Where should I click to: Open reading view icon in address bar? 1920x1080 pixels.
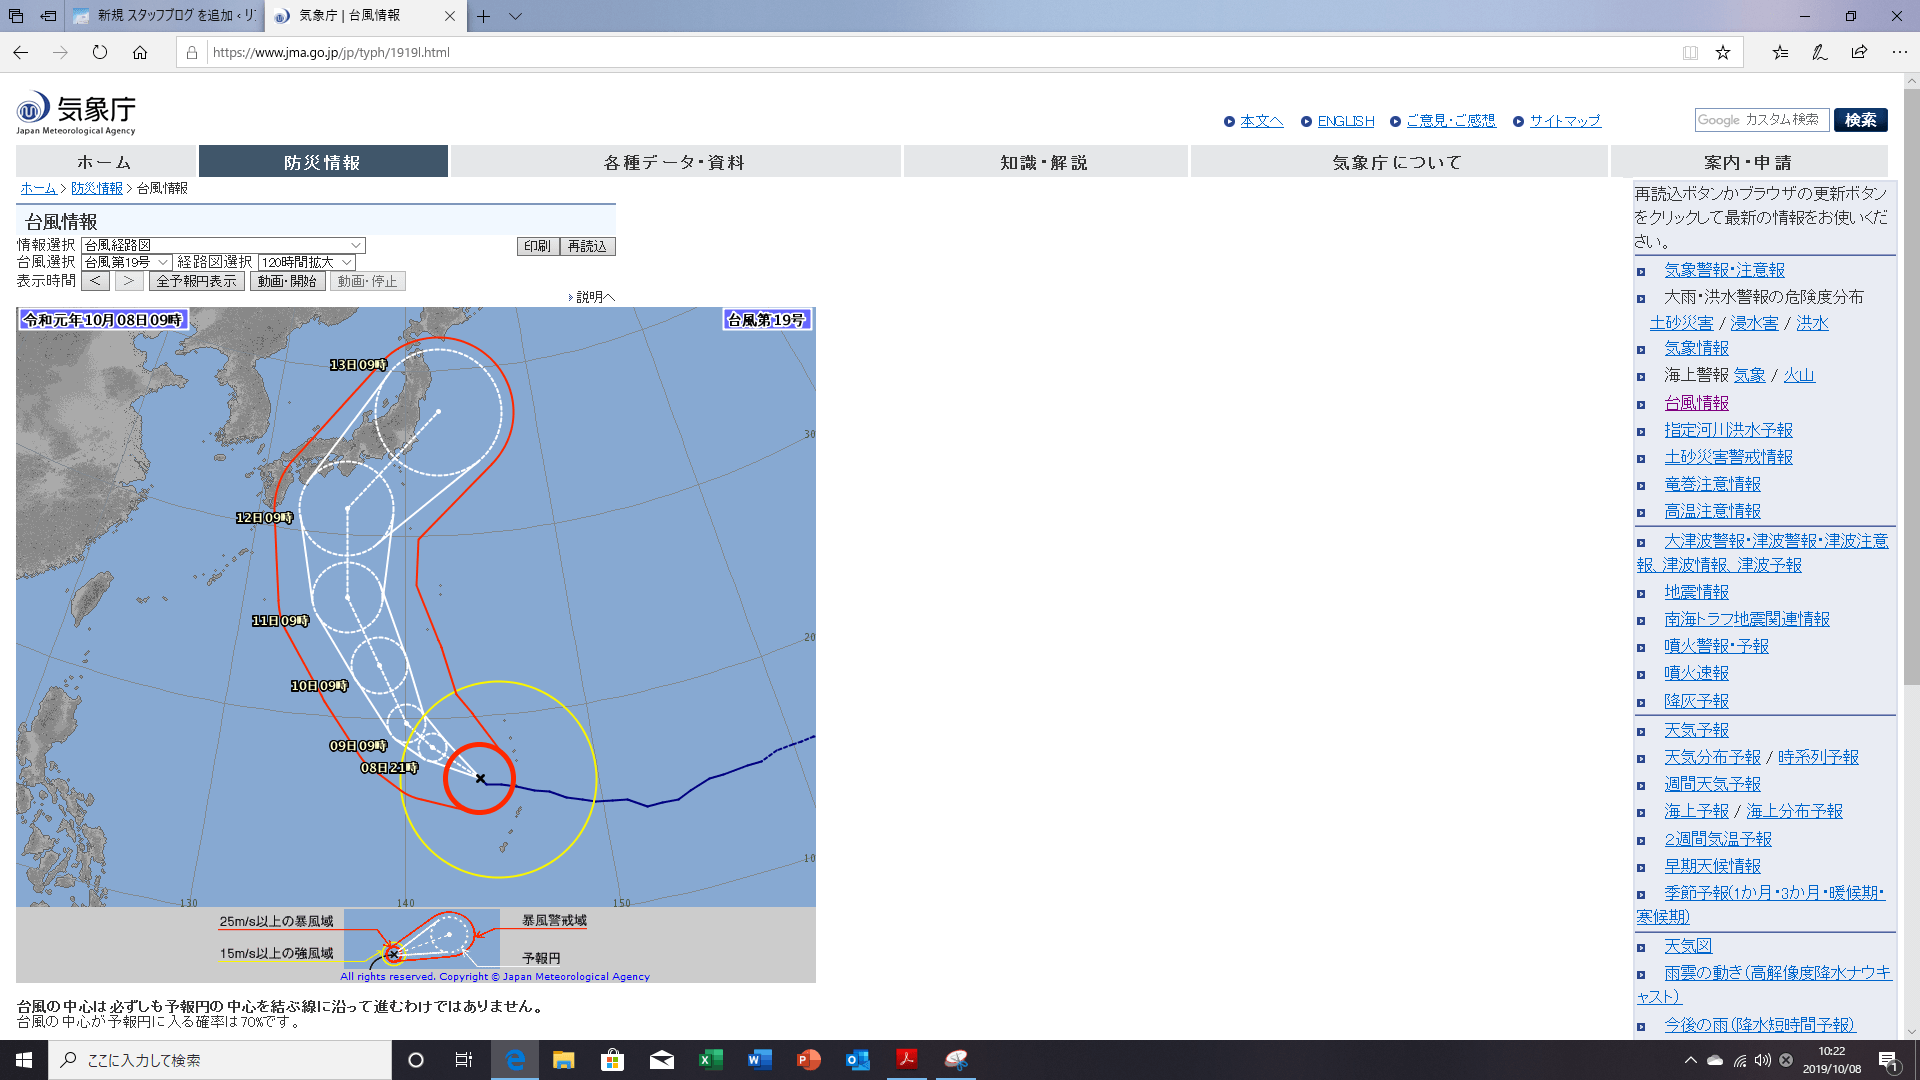point(1690,52)
